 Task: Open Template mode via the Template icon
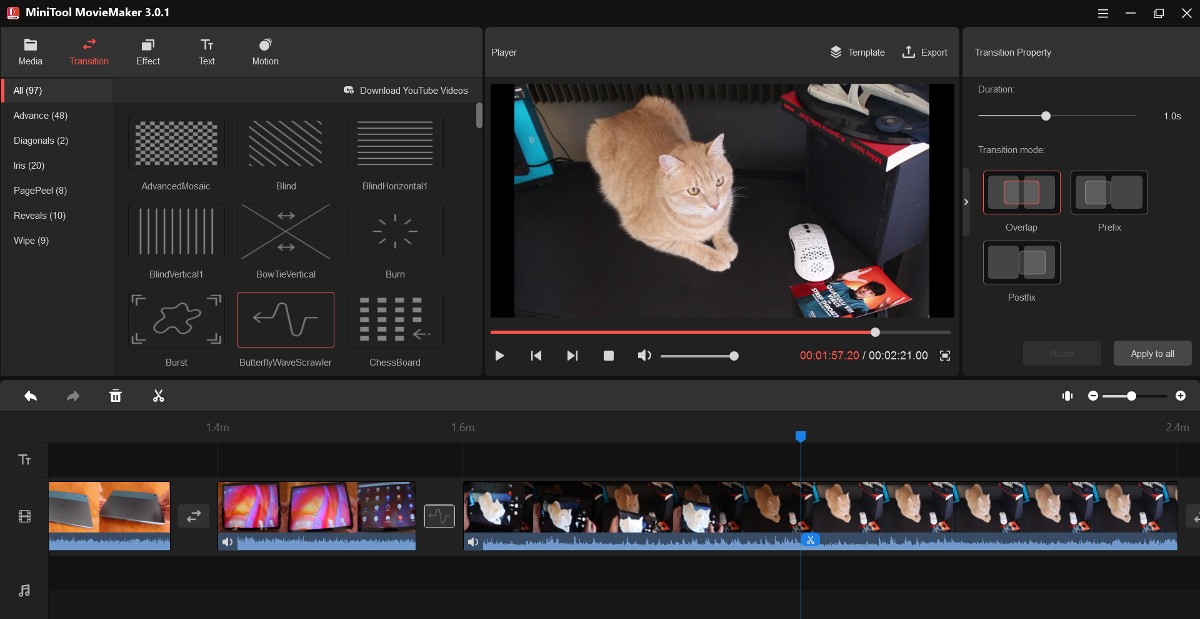(856, 52)
